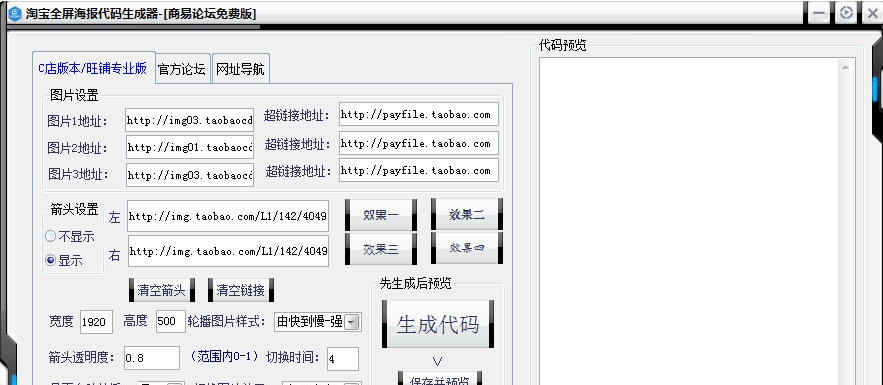Close the poster code generator window
The width and height of the screenshot is (883, 385).
(872, 13)
